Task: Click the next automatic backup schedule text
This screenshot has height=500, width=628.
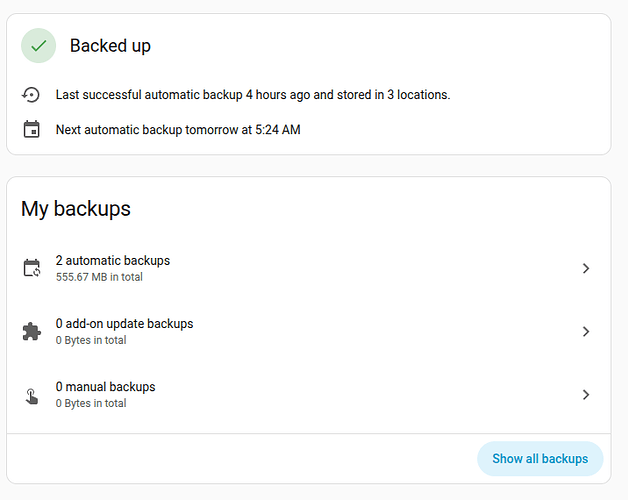Action: coord(178,129)
